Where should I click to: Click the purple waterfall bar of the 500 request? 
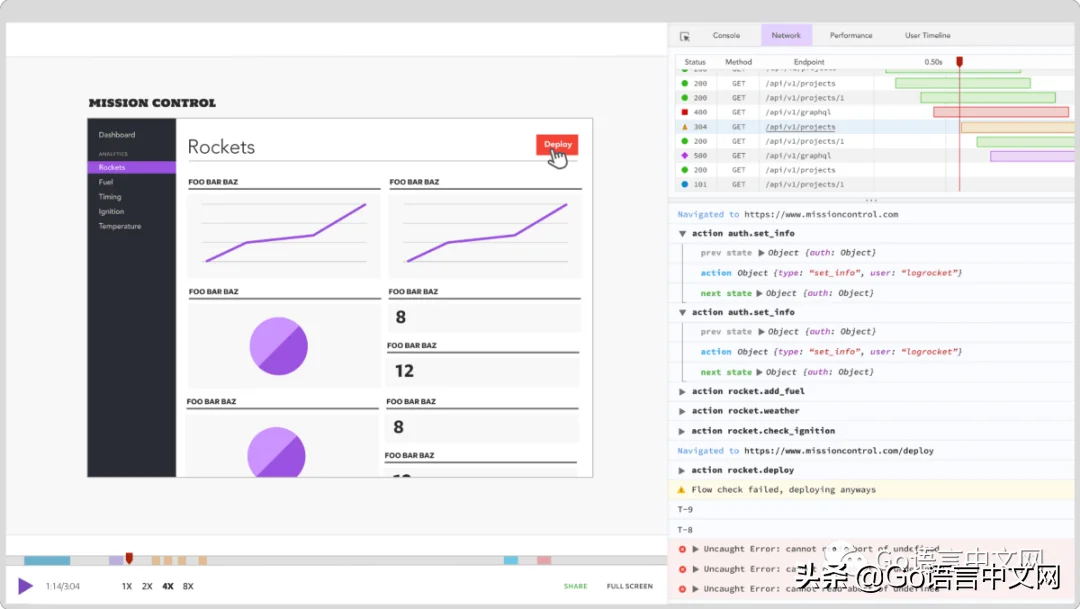[1032, 156]
